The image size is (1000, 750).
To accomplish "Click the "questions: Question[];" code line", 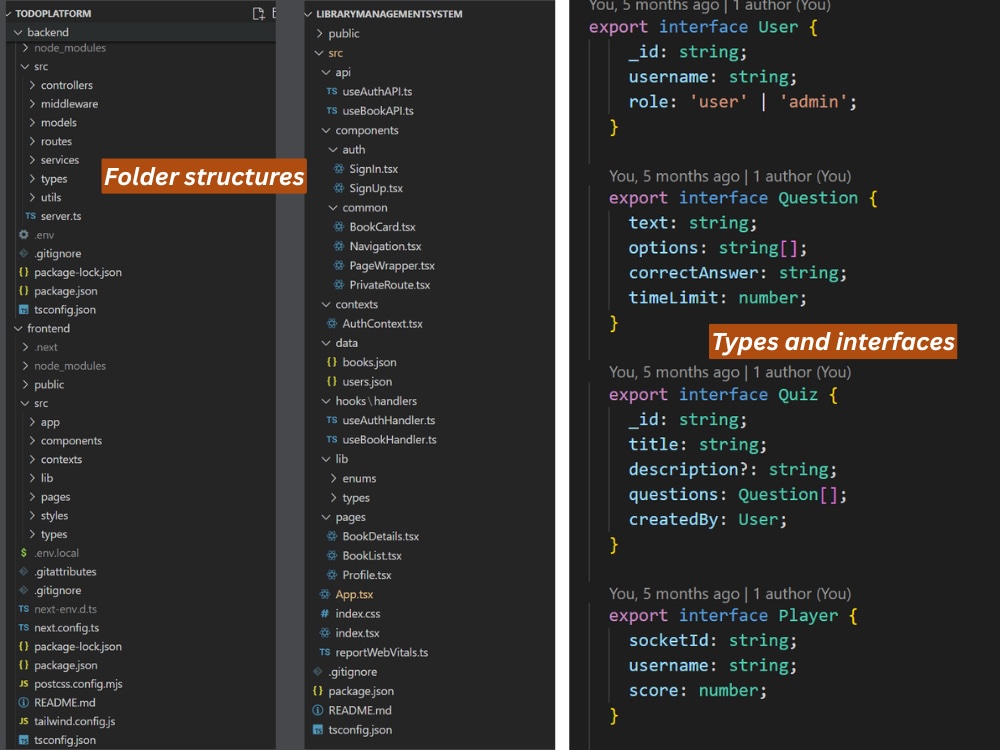I will click(x=738, y=495).
